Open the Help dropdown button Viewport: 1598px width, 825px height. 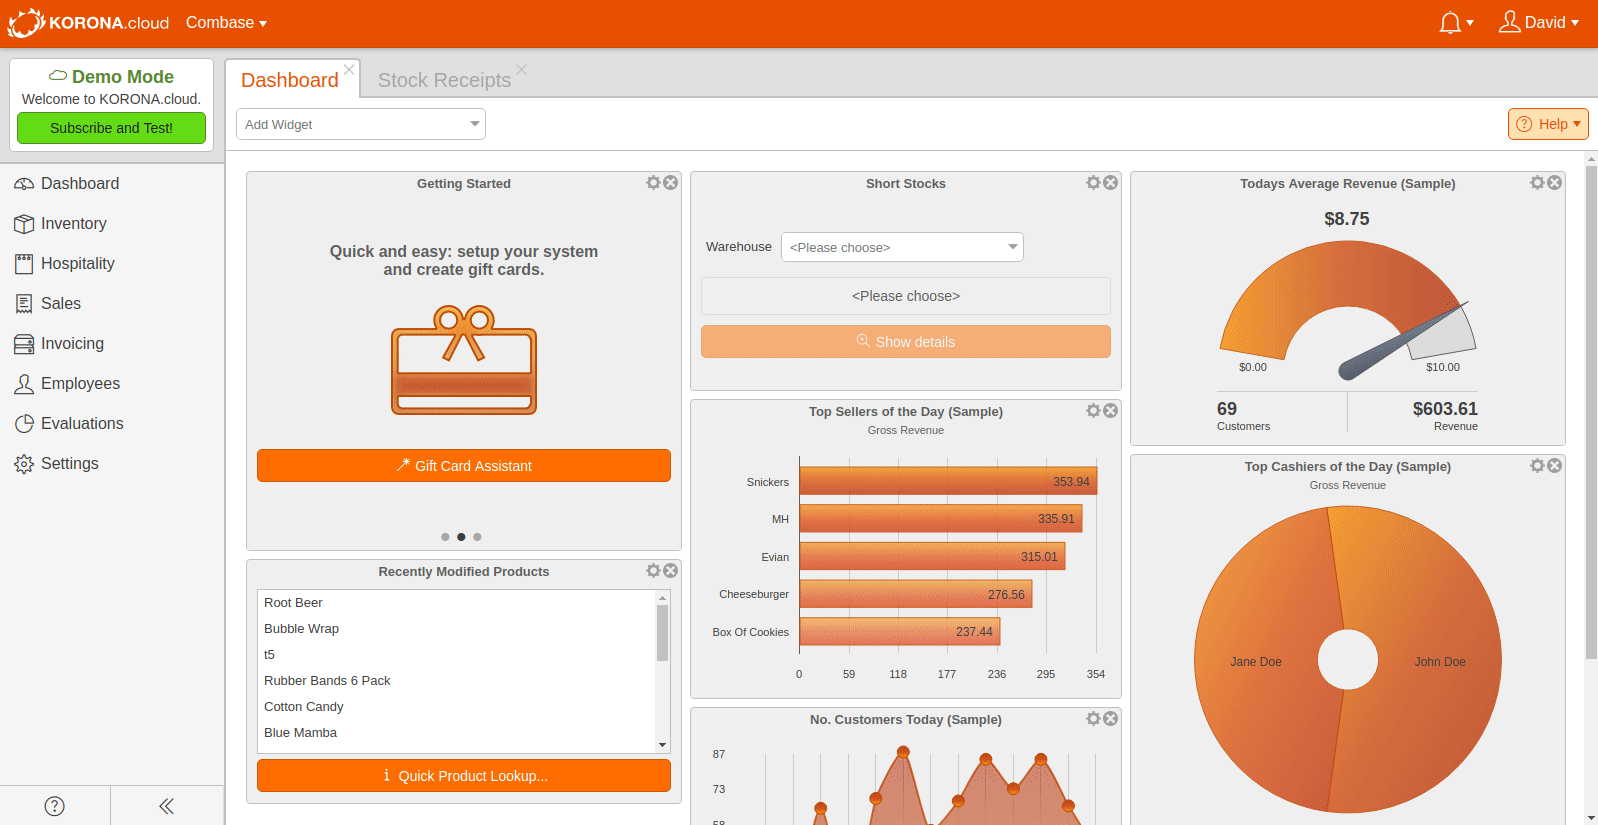click(x=1548, y=124)
